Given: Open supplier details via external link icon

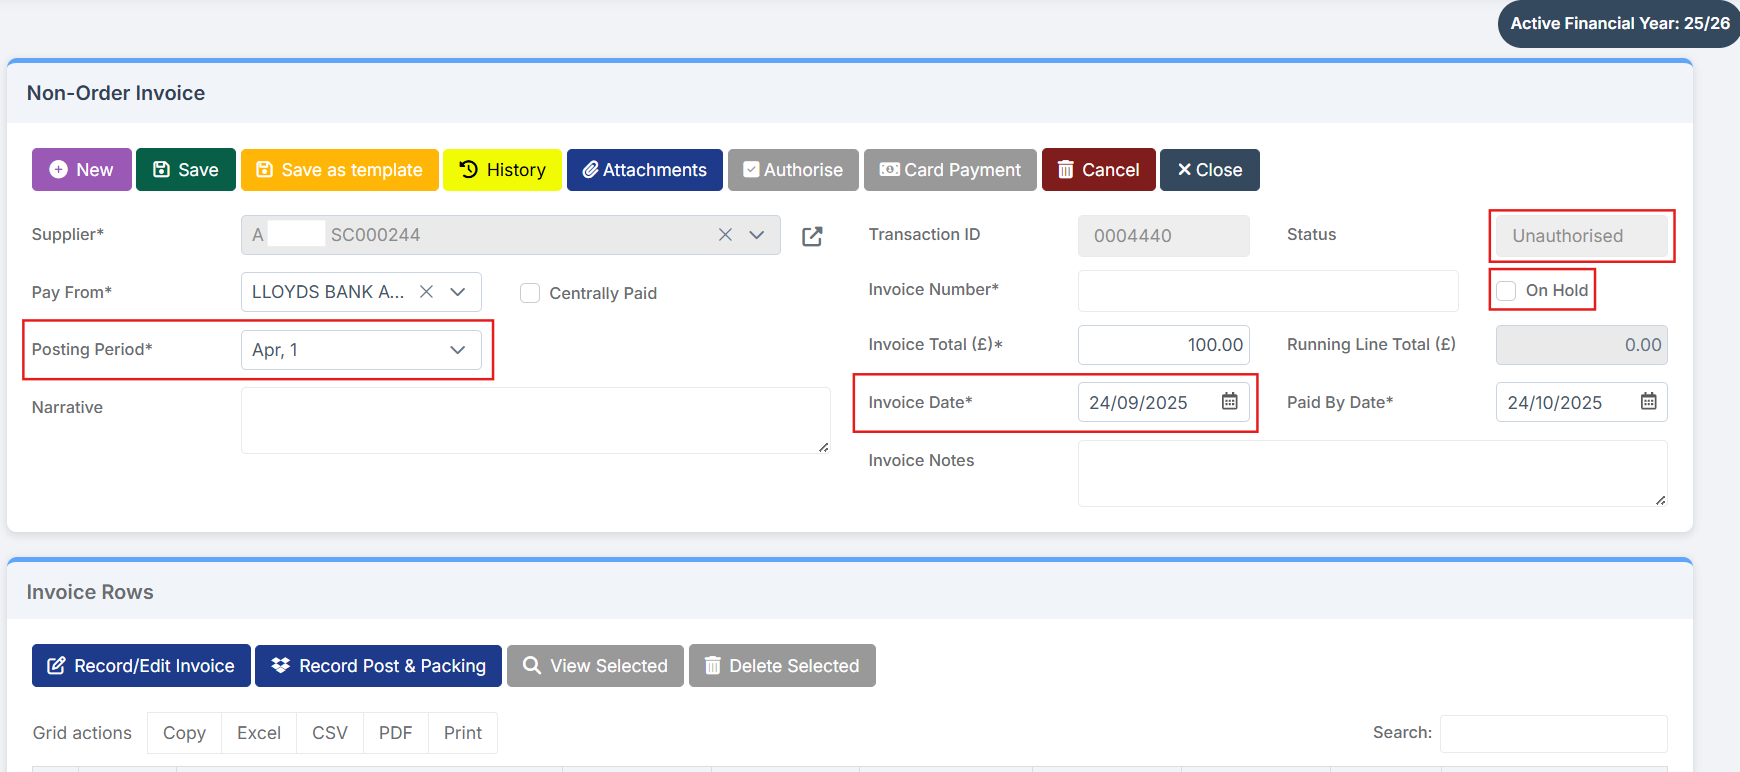Looking at the screenshot, I should (x=812, y=236).
